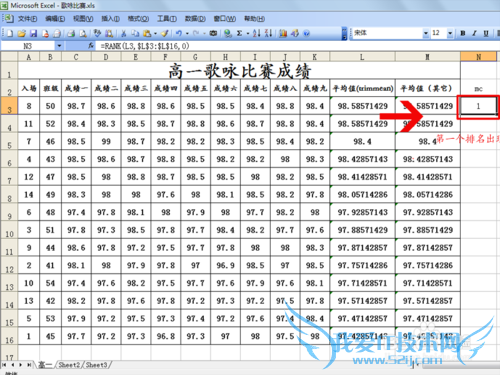Select cell M8 with 98.05714286
Image resolution: width=500 pixels, height=375 pixels.
click(x=428, y=195)
